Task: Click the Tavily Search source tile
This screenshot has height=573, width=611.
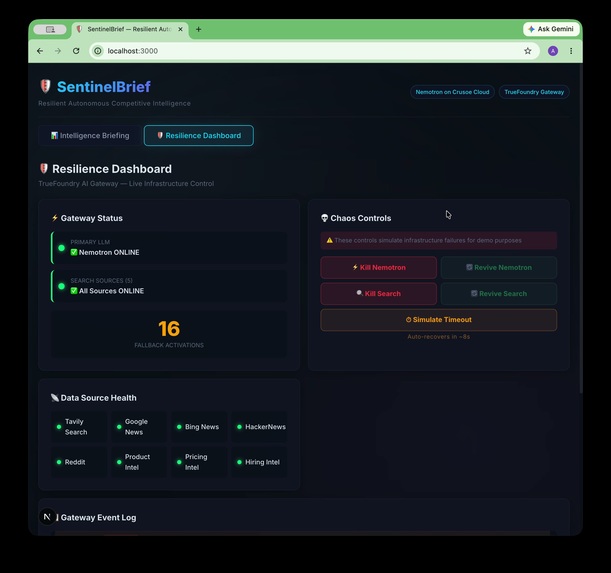Action: pos(79,427)
